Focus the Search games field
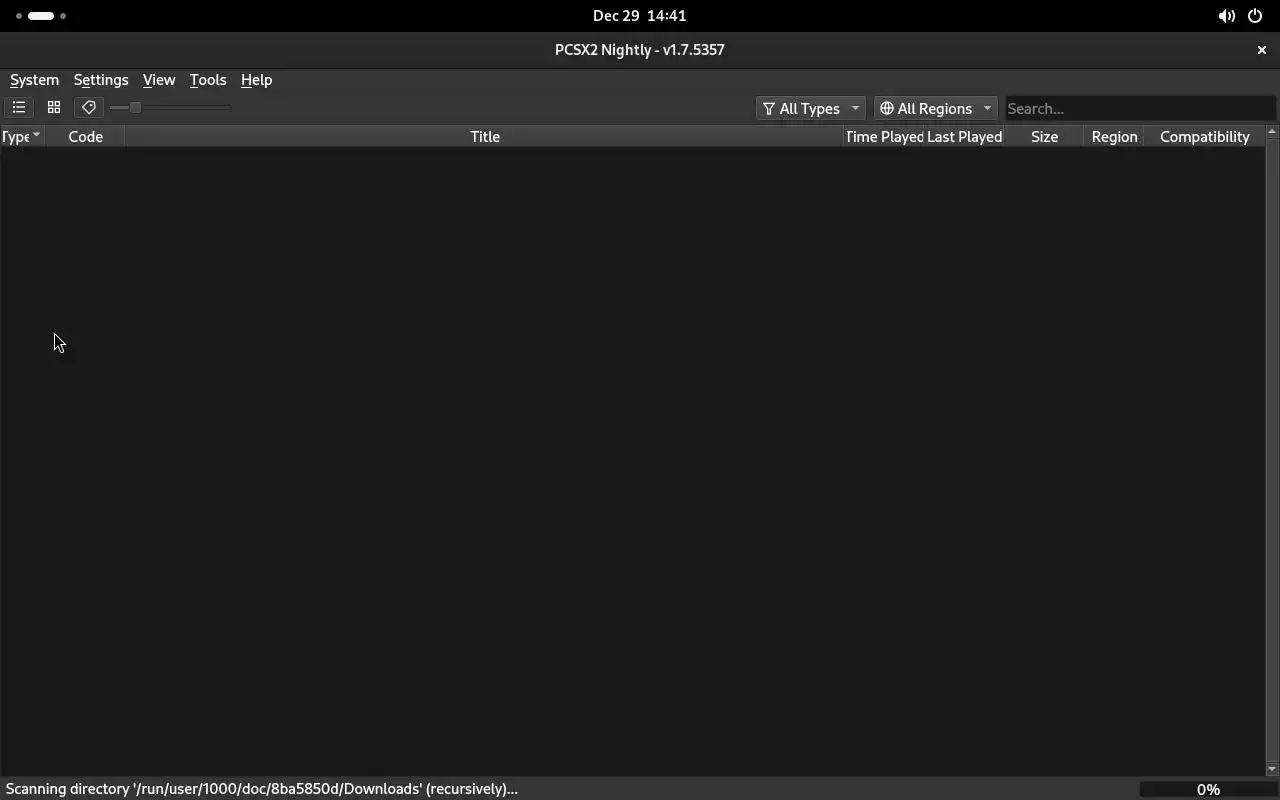This screenshot has width=1280, height=800. (1140, 108)
